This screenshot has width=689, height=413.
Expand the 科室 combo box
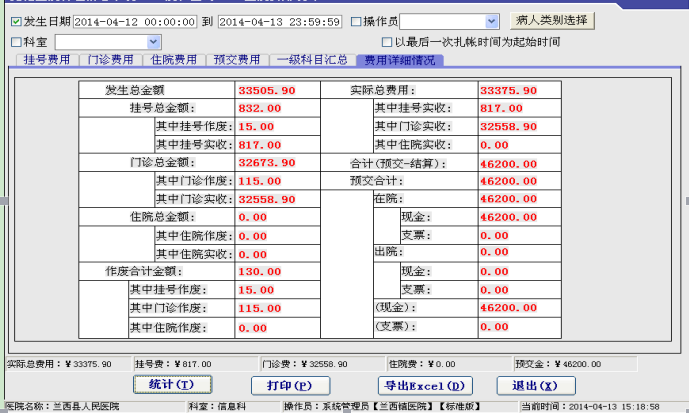click(153, 42)
